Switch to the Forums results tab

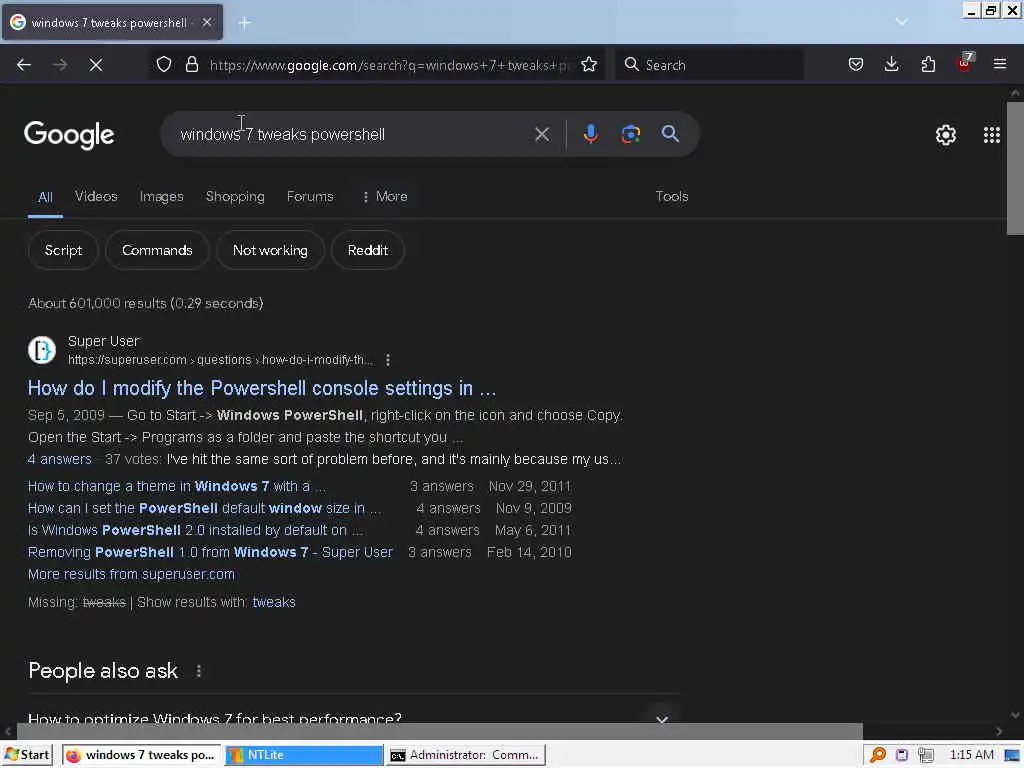(310, 197)
